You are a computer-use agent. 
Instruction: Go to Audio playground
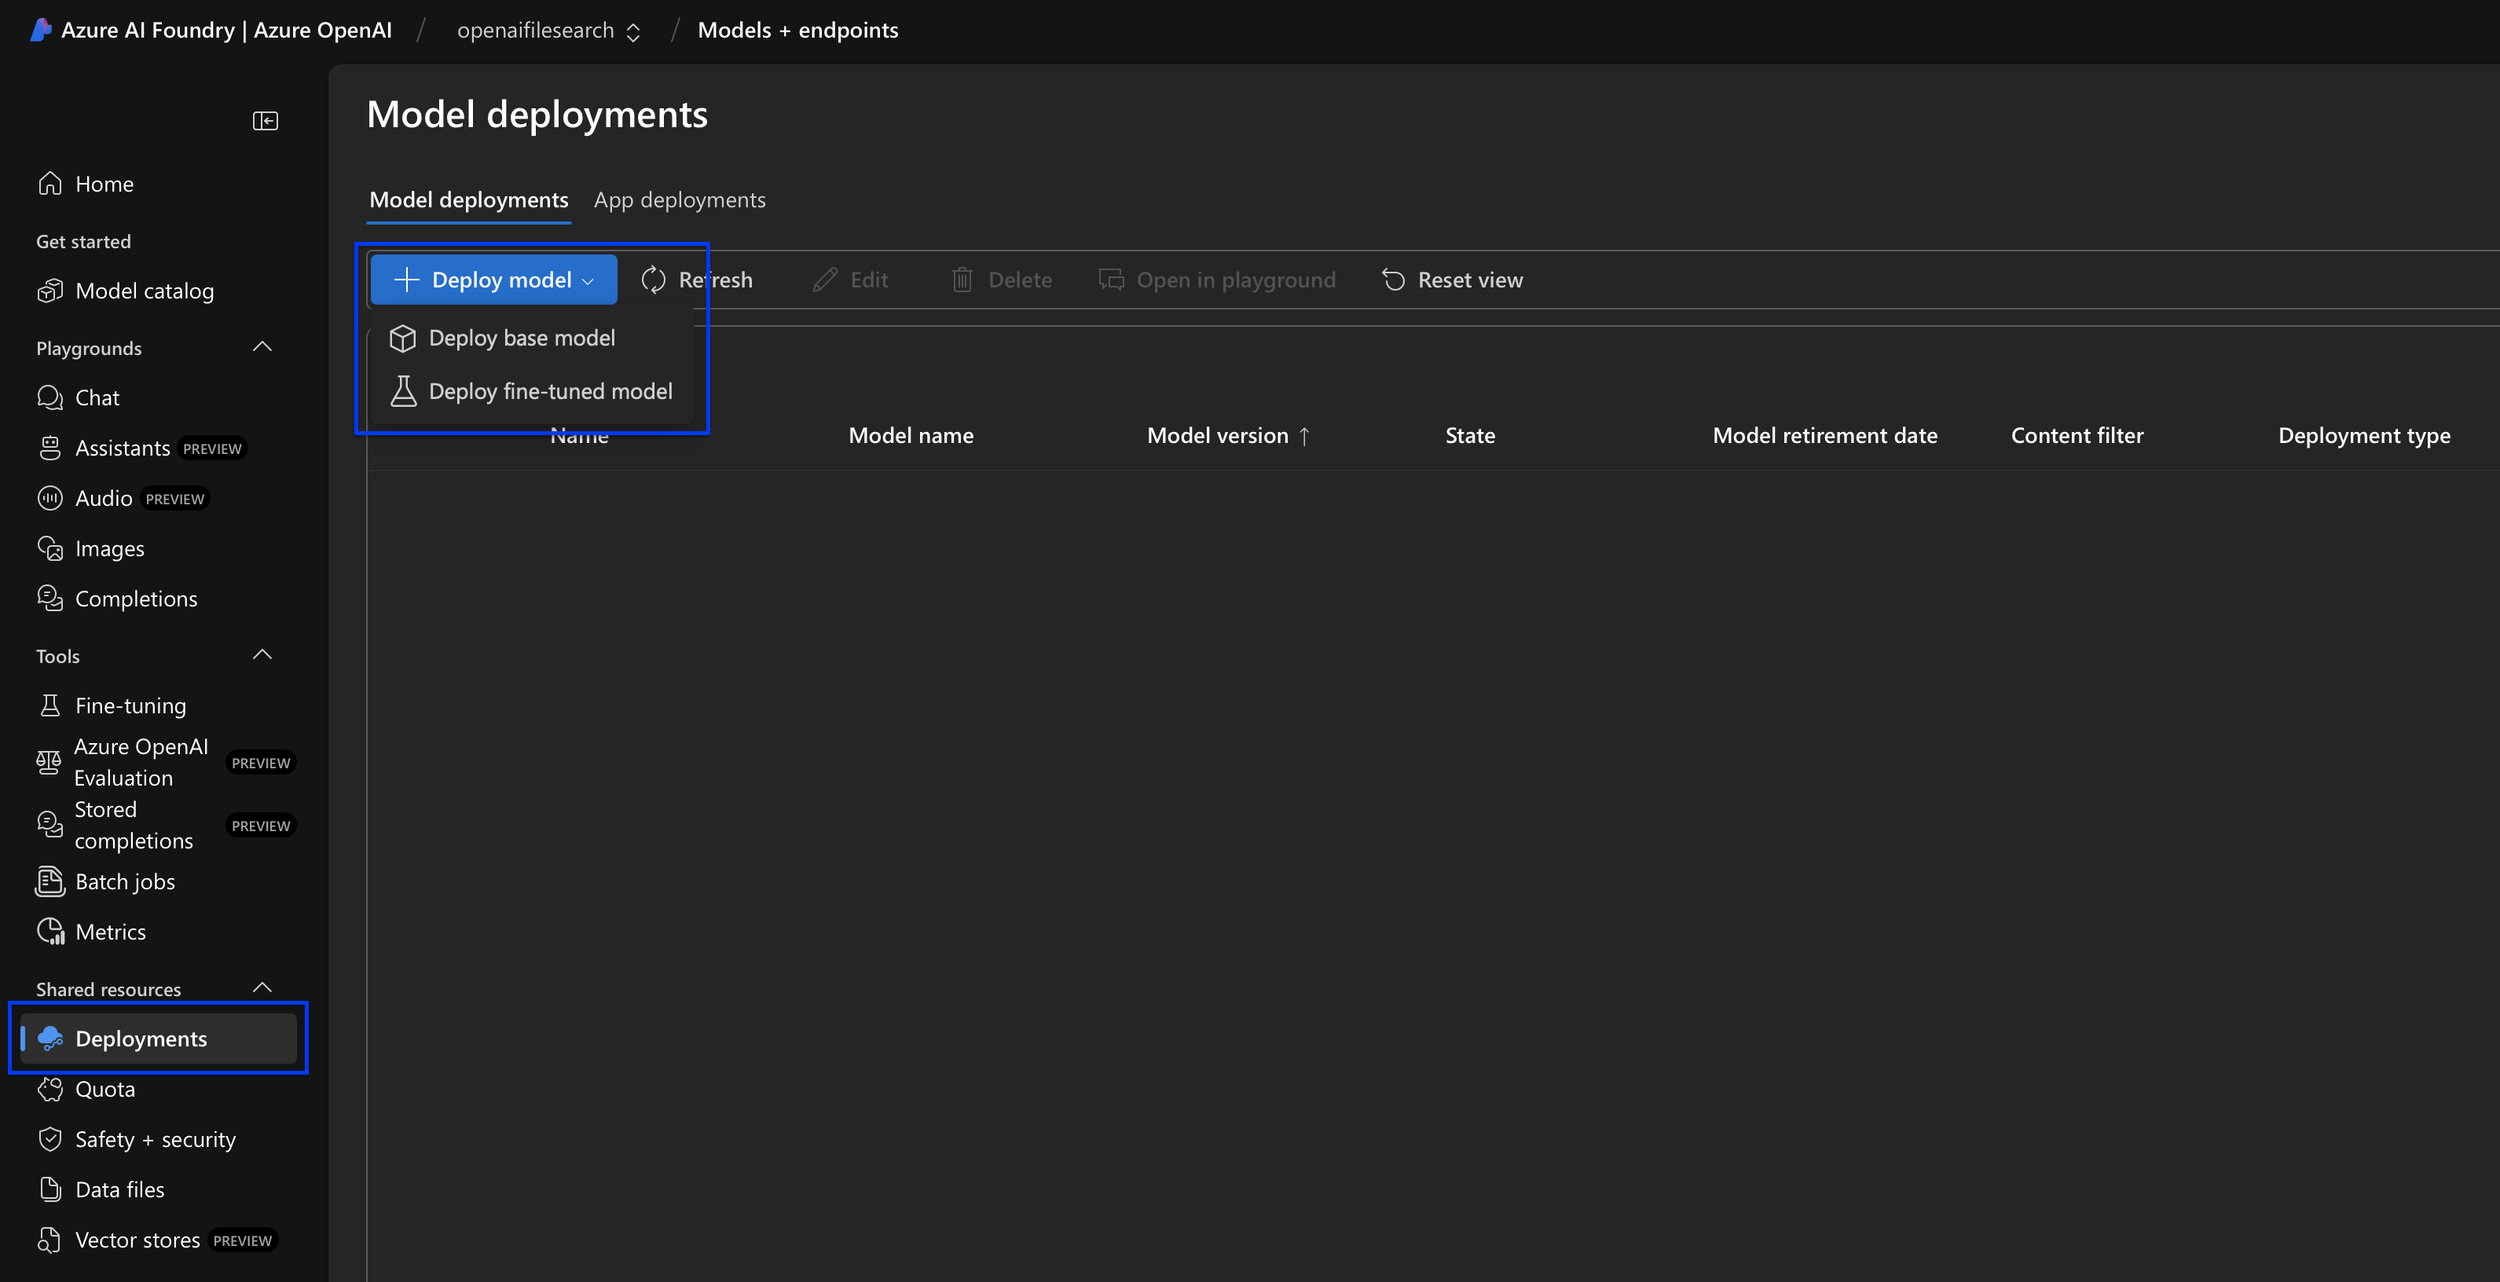pyautogui.click(x=103, y=498)
